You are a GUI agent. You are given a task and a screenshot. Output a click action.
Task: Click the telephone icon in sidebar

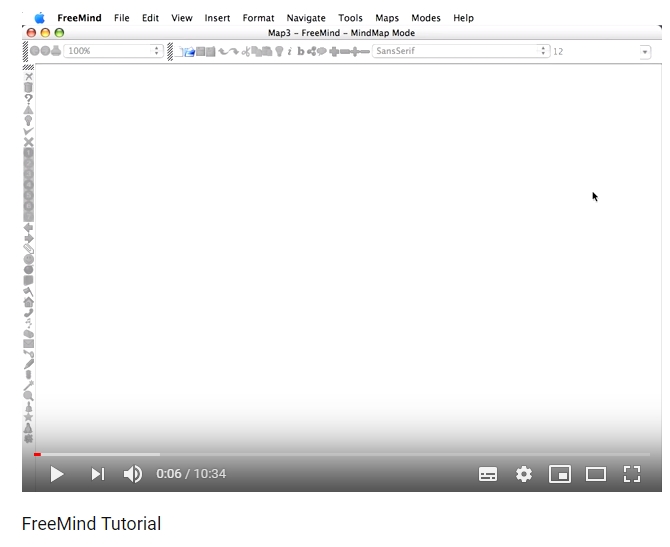[x=28, y=312]
